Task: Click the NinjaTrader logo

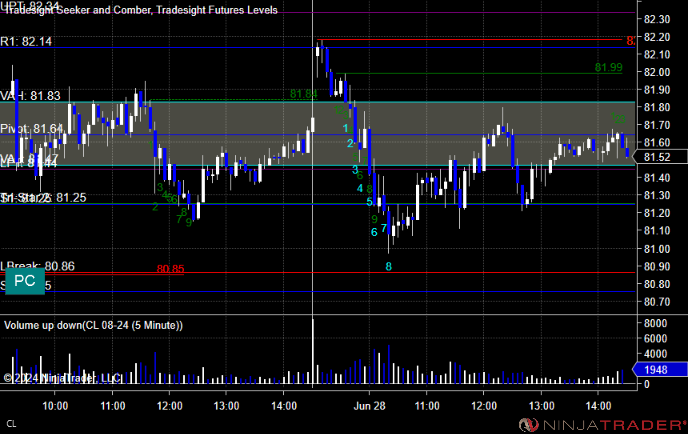Action: pos(602,425)
